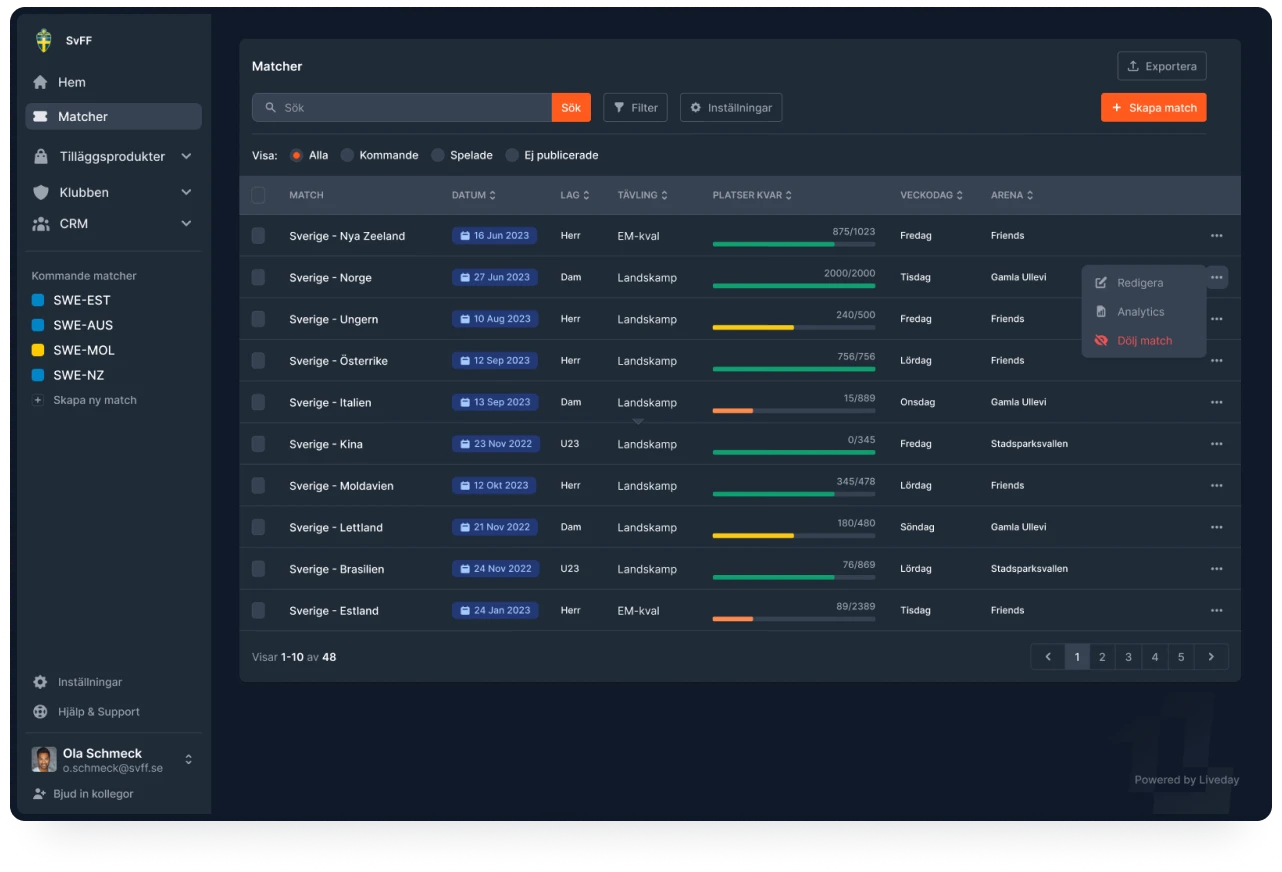
Task: Click the Skapa match button
Action: pyautogui.click(x=1153, y=108)
